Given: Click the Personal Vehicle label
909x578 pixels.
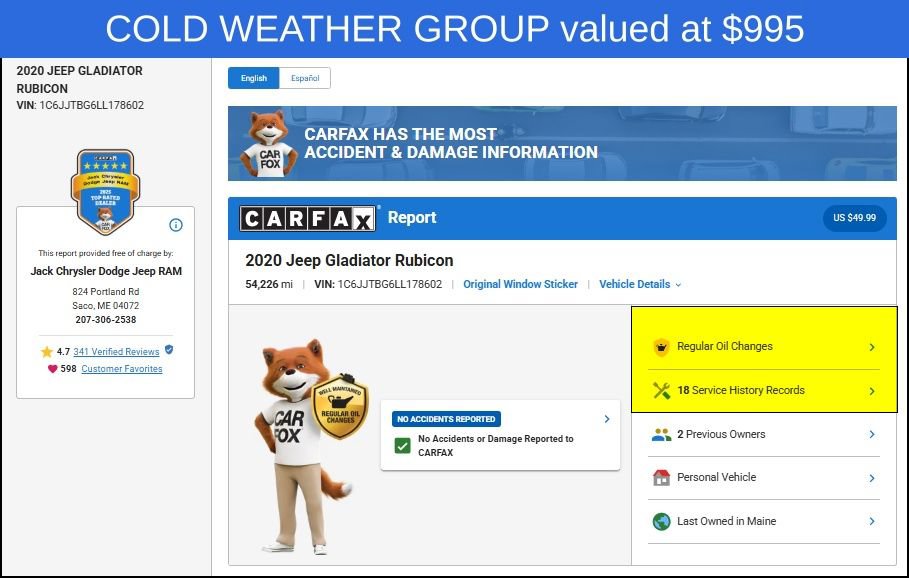Looking at the screenshot, I should pos(717,477).
